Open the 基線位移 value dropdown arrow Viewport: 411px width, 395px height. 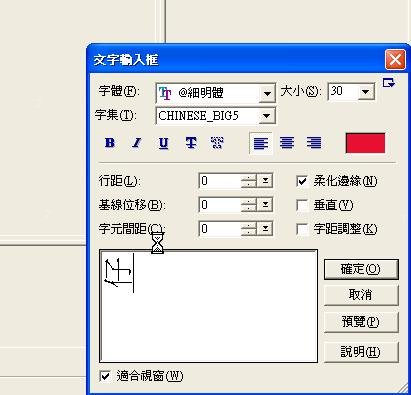[265, 205]
